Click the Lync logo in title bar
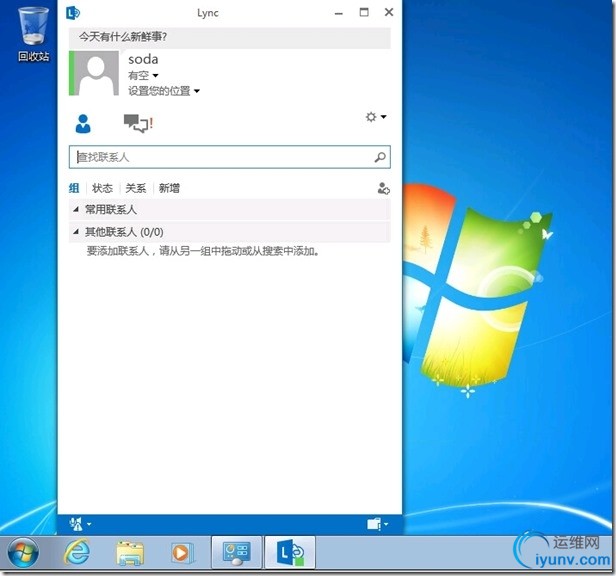 [73, 13]
